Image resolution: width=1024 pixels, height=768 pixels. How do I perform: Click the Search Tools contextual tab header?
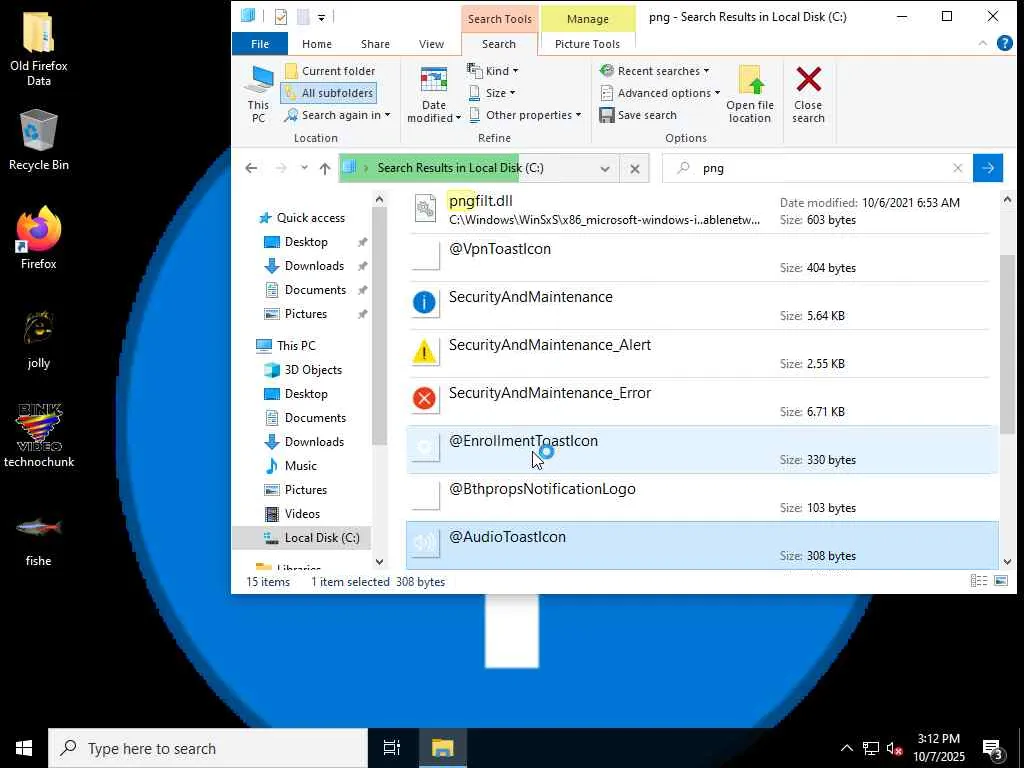(500, 18)
